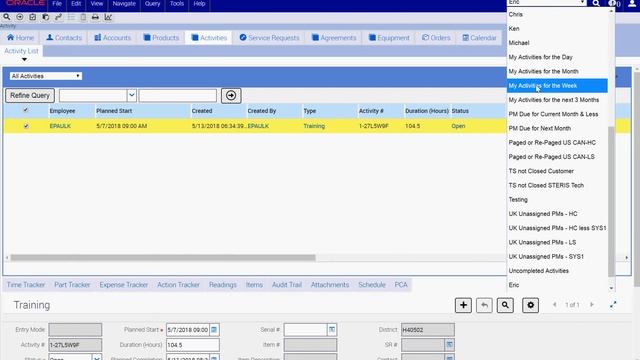640x360 pixels.
Task: Open the Calendar tab
Action: [479, 38]
